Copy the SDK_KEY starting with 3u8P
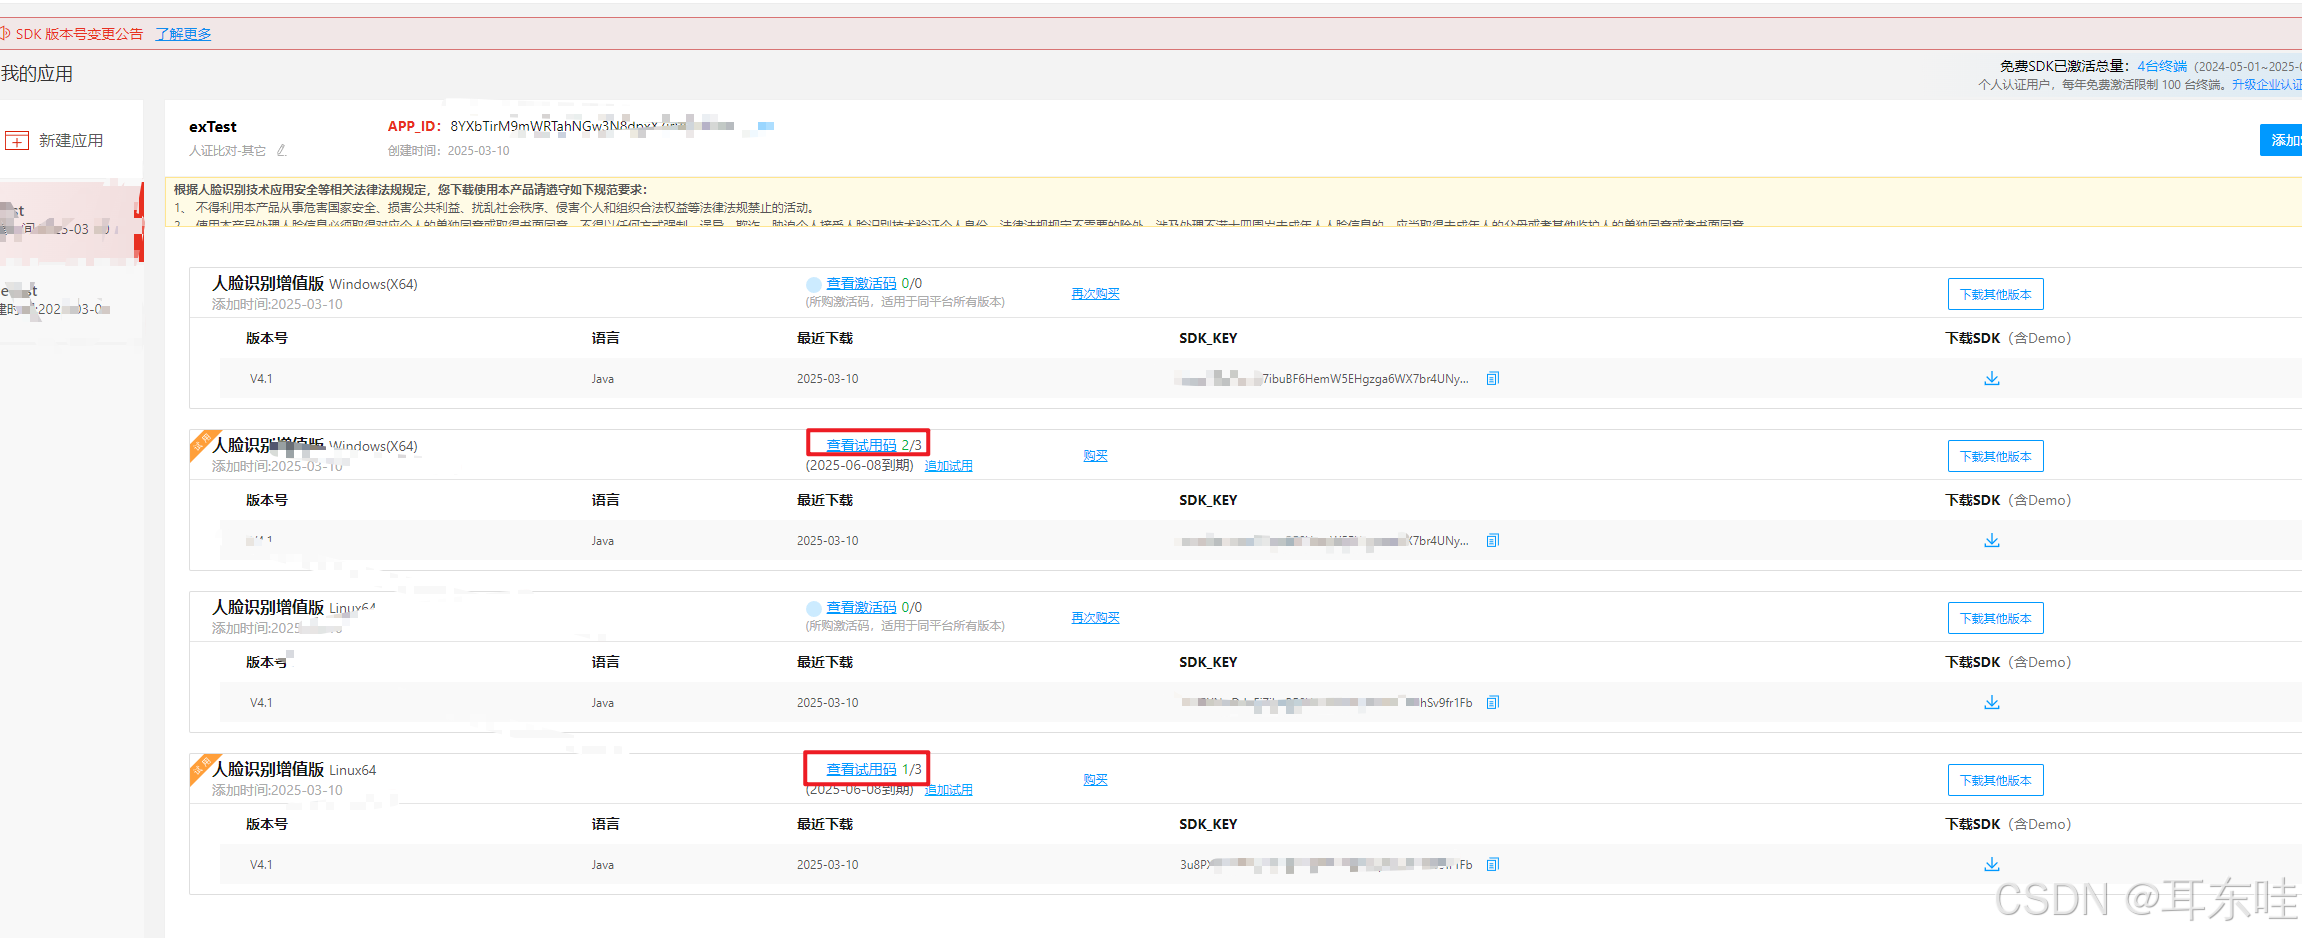This screenshot has width=2302, height=938. click(1492, 864)
